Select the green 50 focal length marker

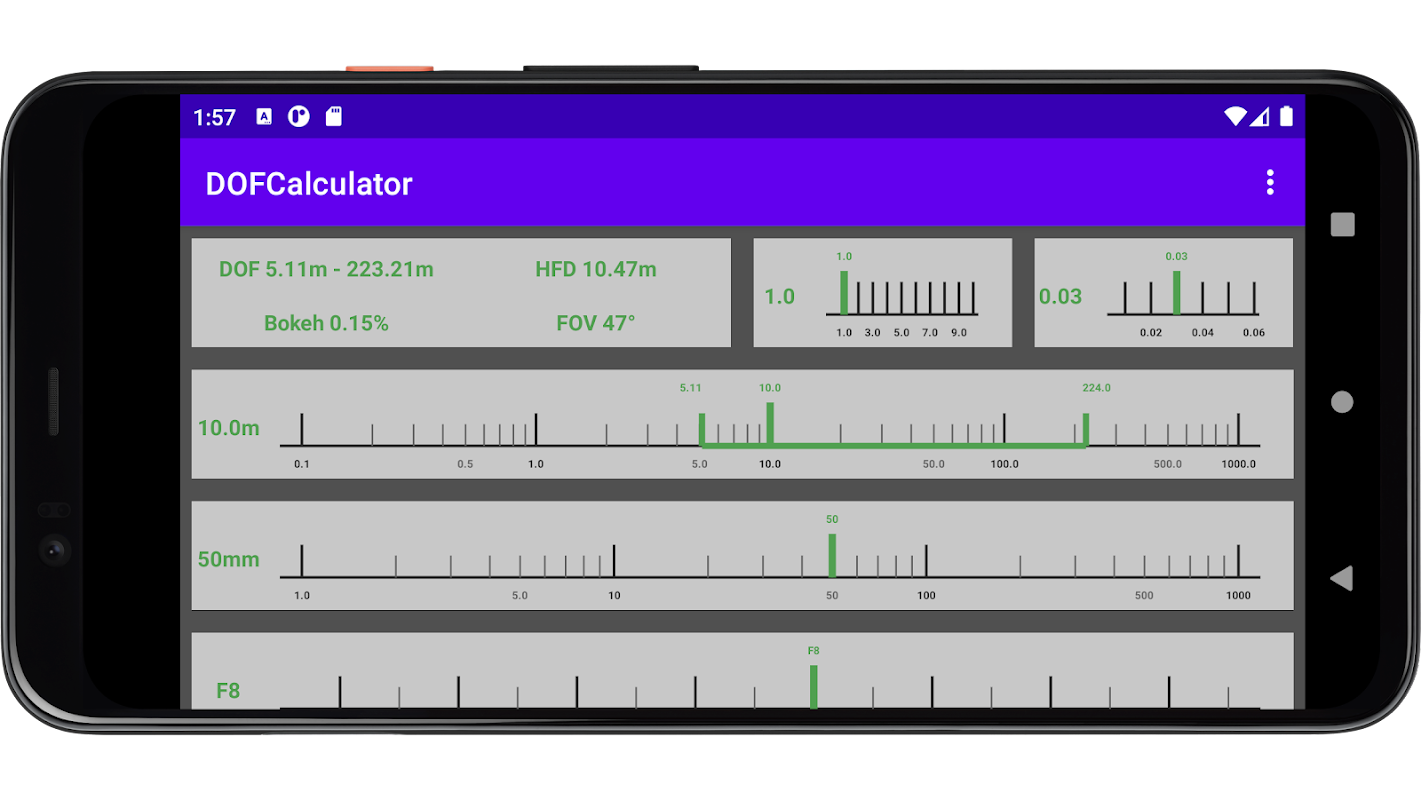[x=832, y=555]
